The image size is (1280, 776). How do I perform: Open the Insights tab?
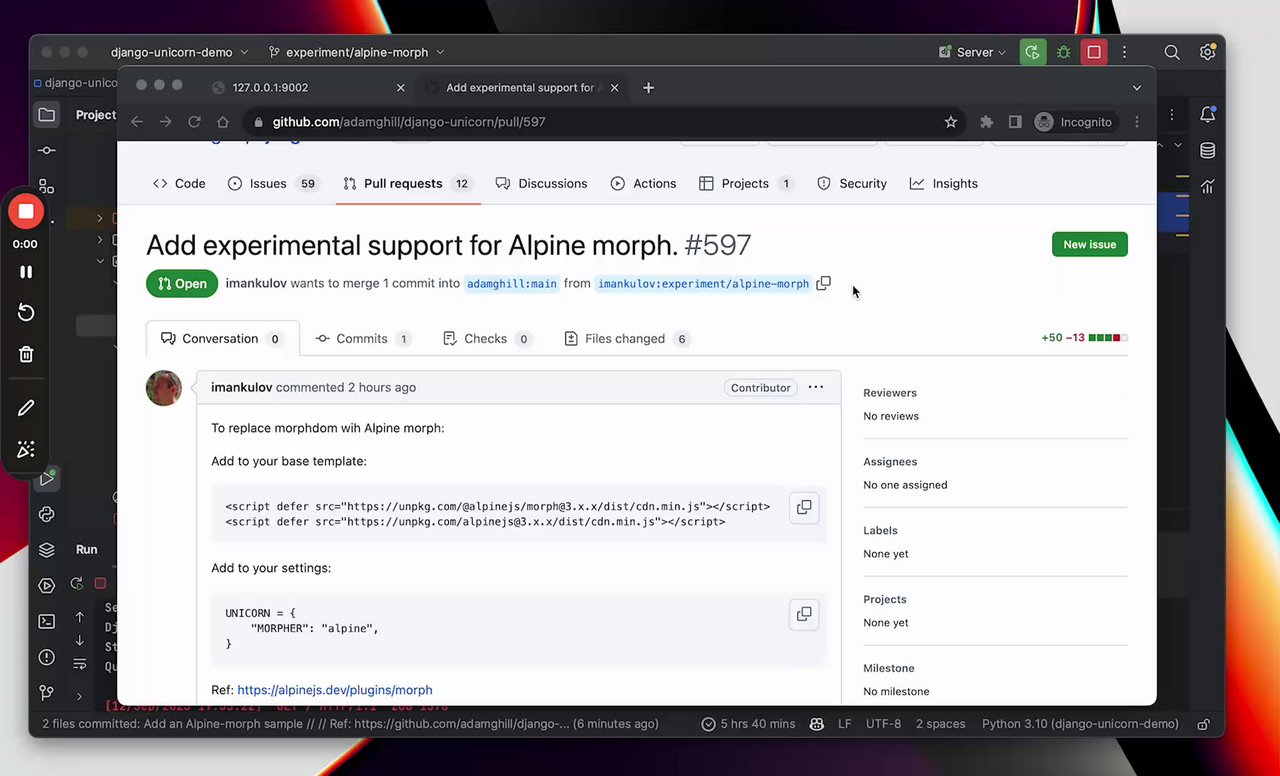click(x=944, y=184)
